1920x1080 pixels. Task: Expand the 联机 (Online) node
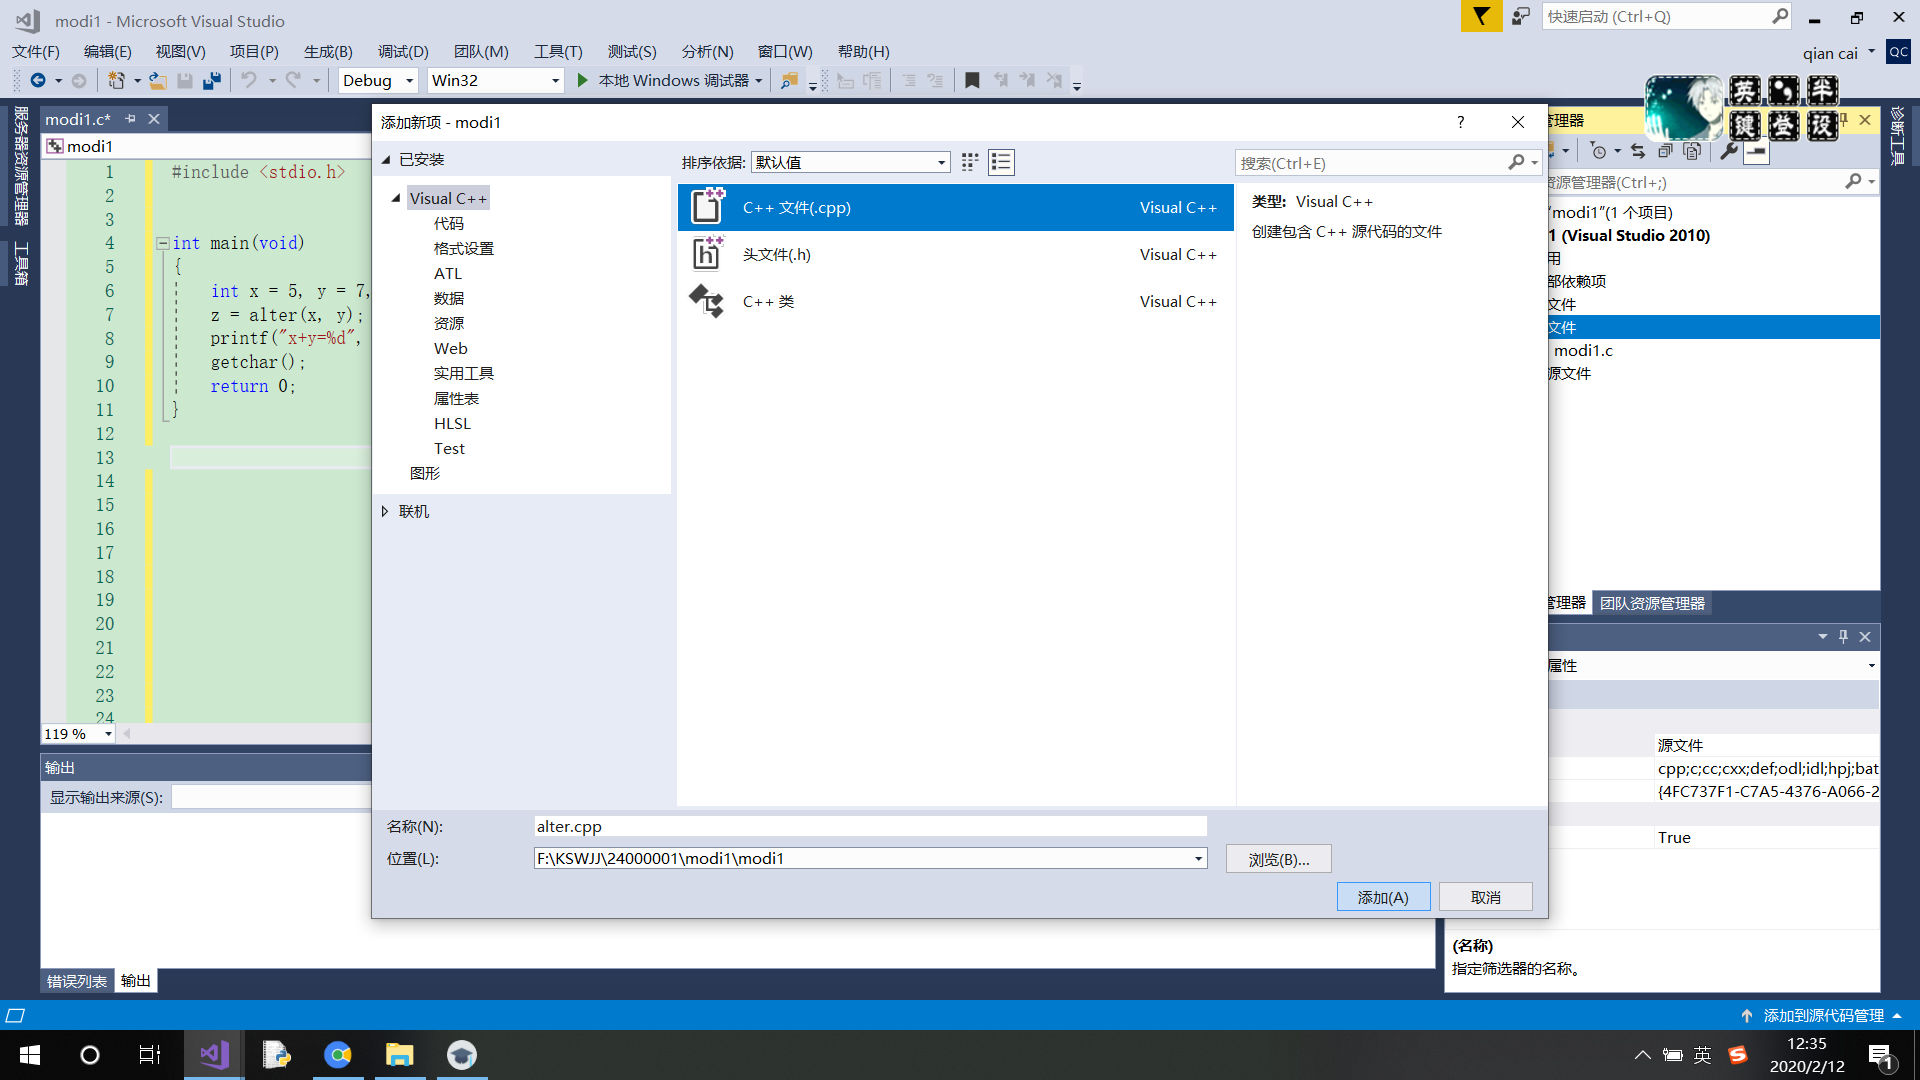pyautogui.click(x=385, y=511)
